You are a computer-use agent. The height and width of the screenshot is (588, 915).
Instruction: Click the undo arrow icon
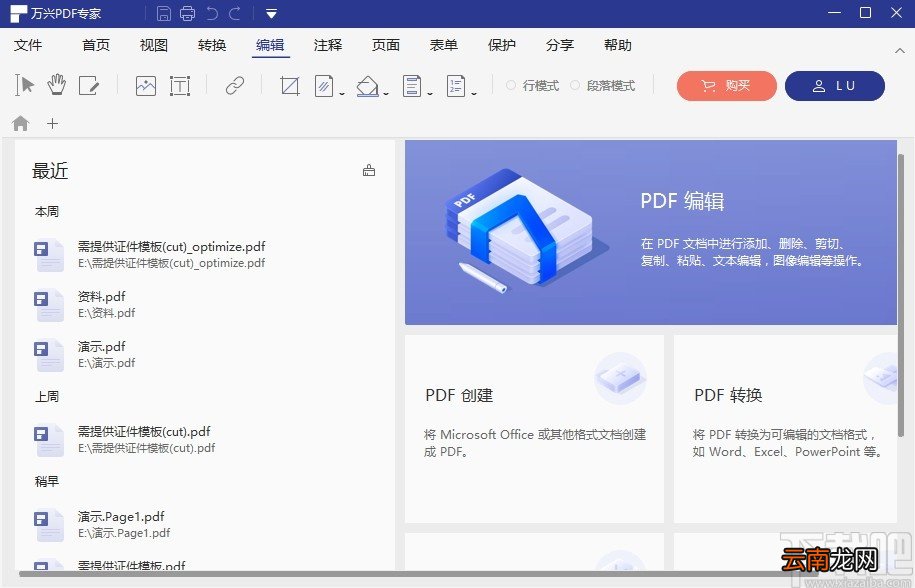212,13
